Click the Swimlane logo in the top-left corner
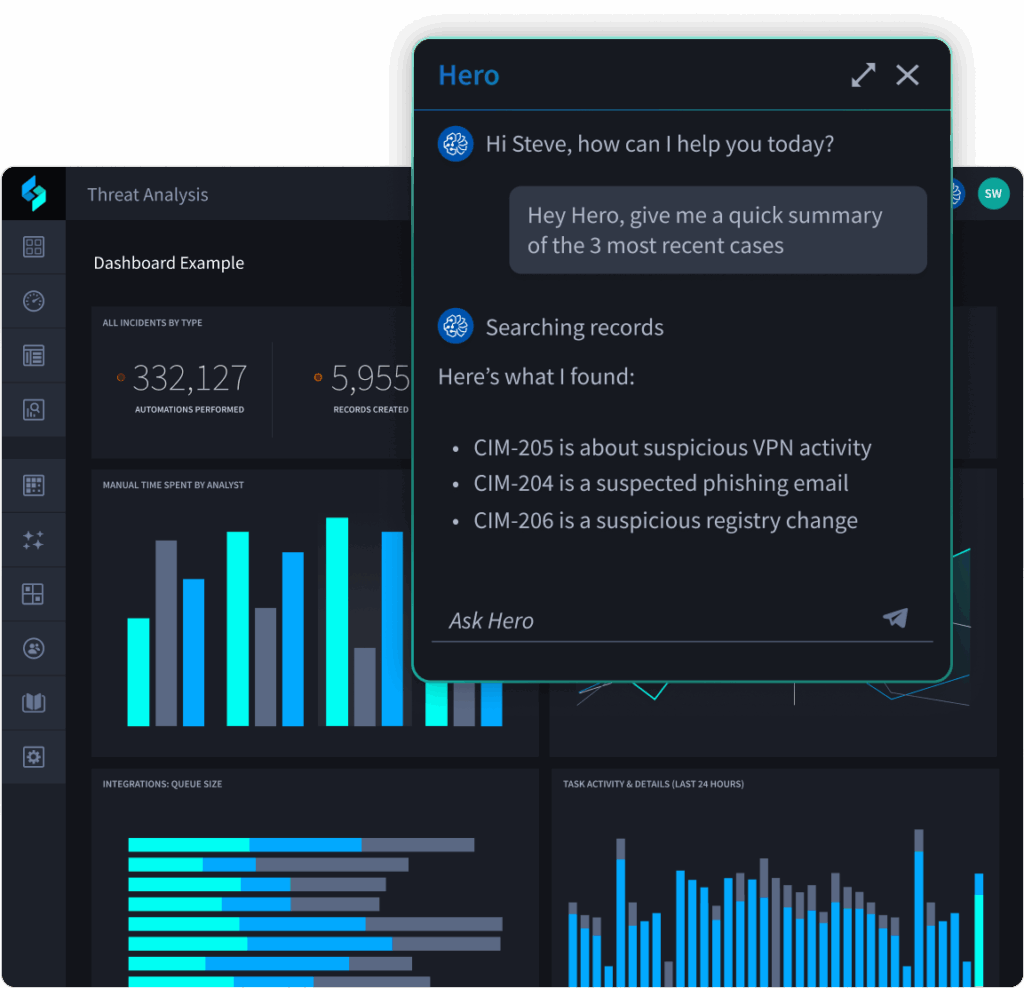1024x988 pixels. (33, 193)
